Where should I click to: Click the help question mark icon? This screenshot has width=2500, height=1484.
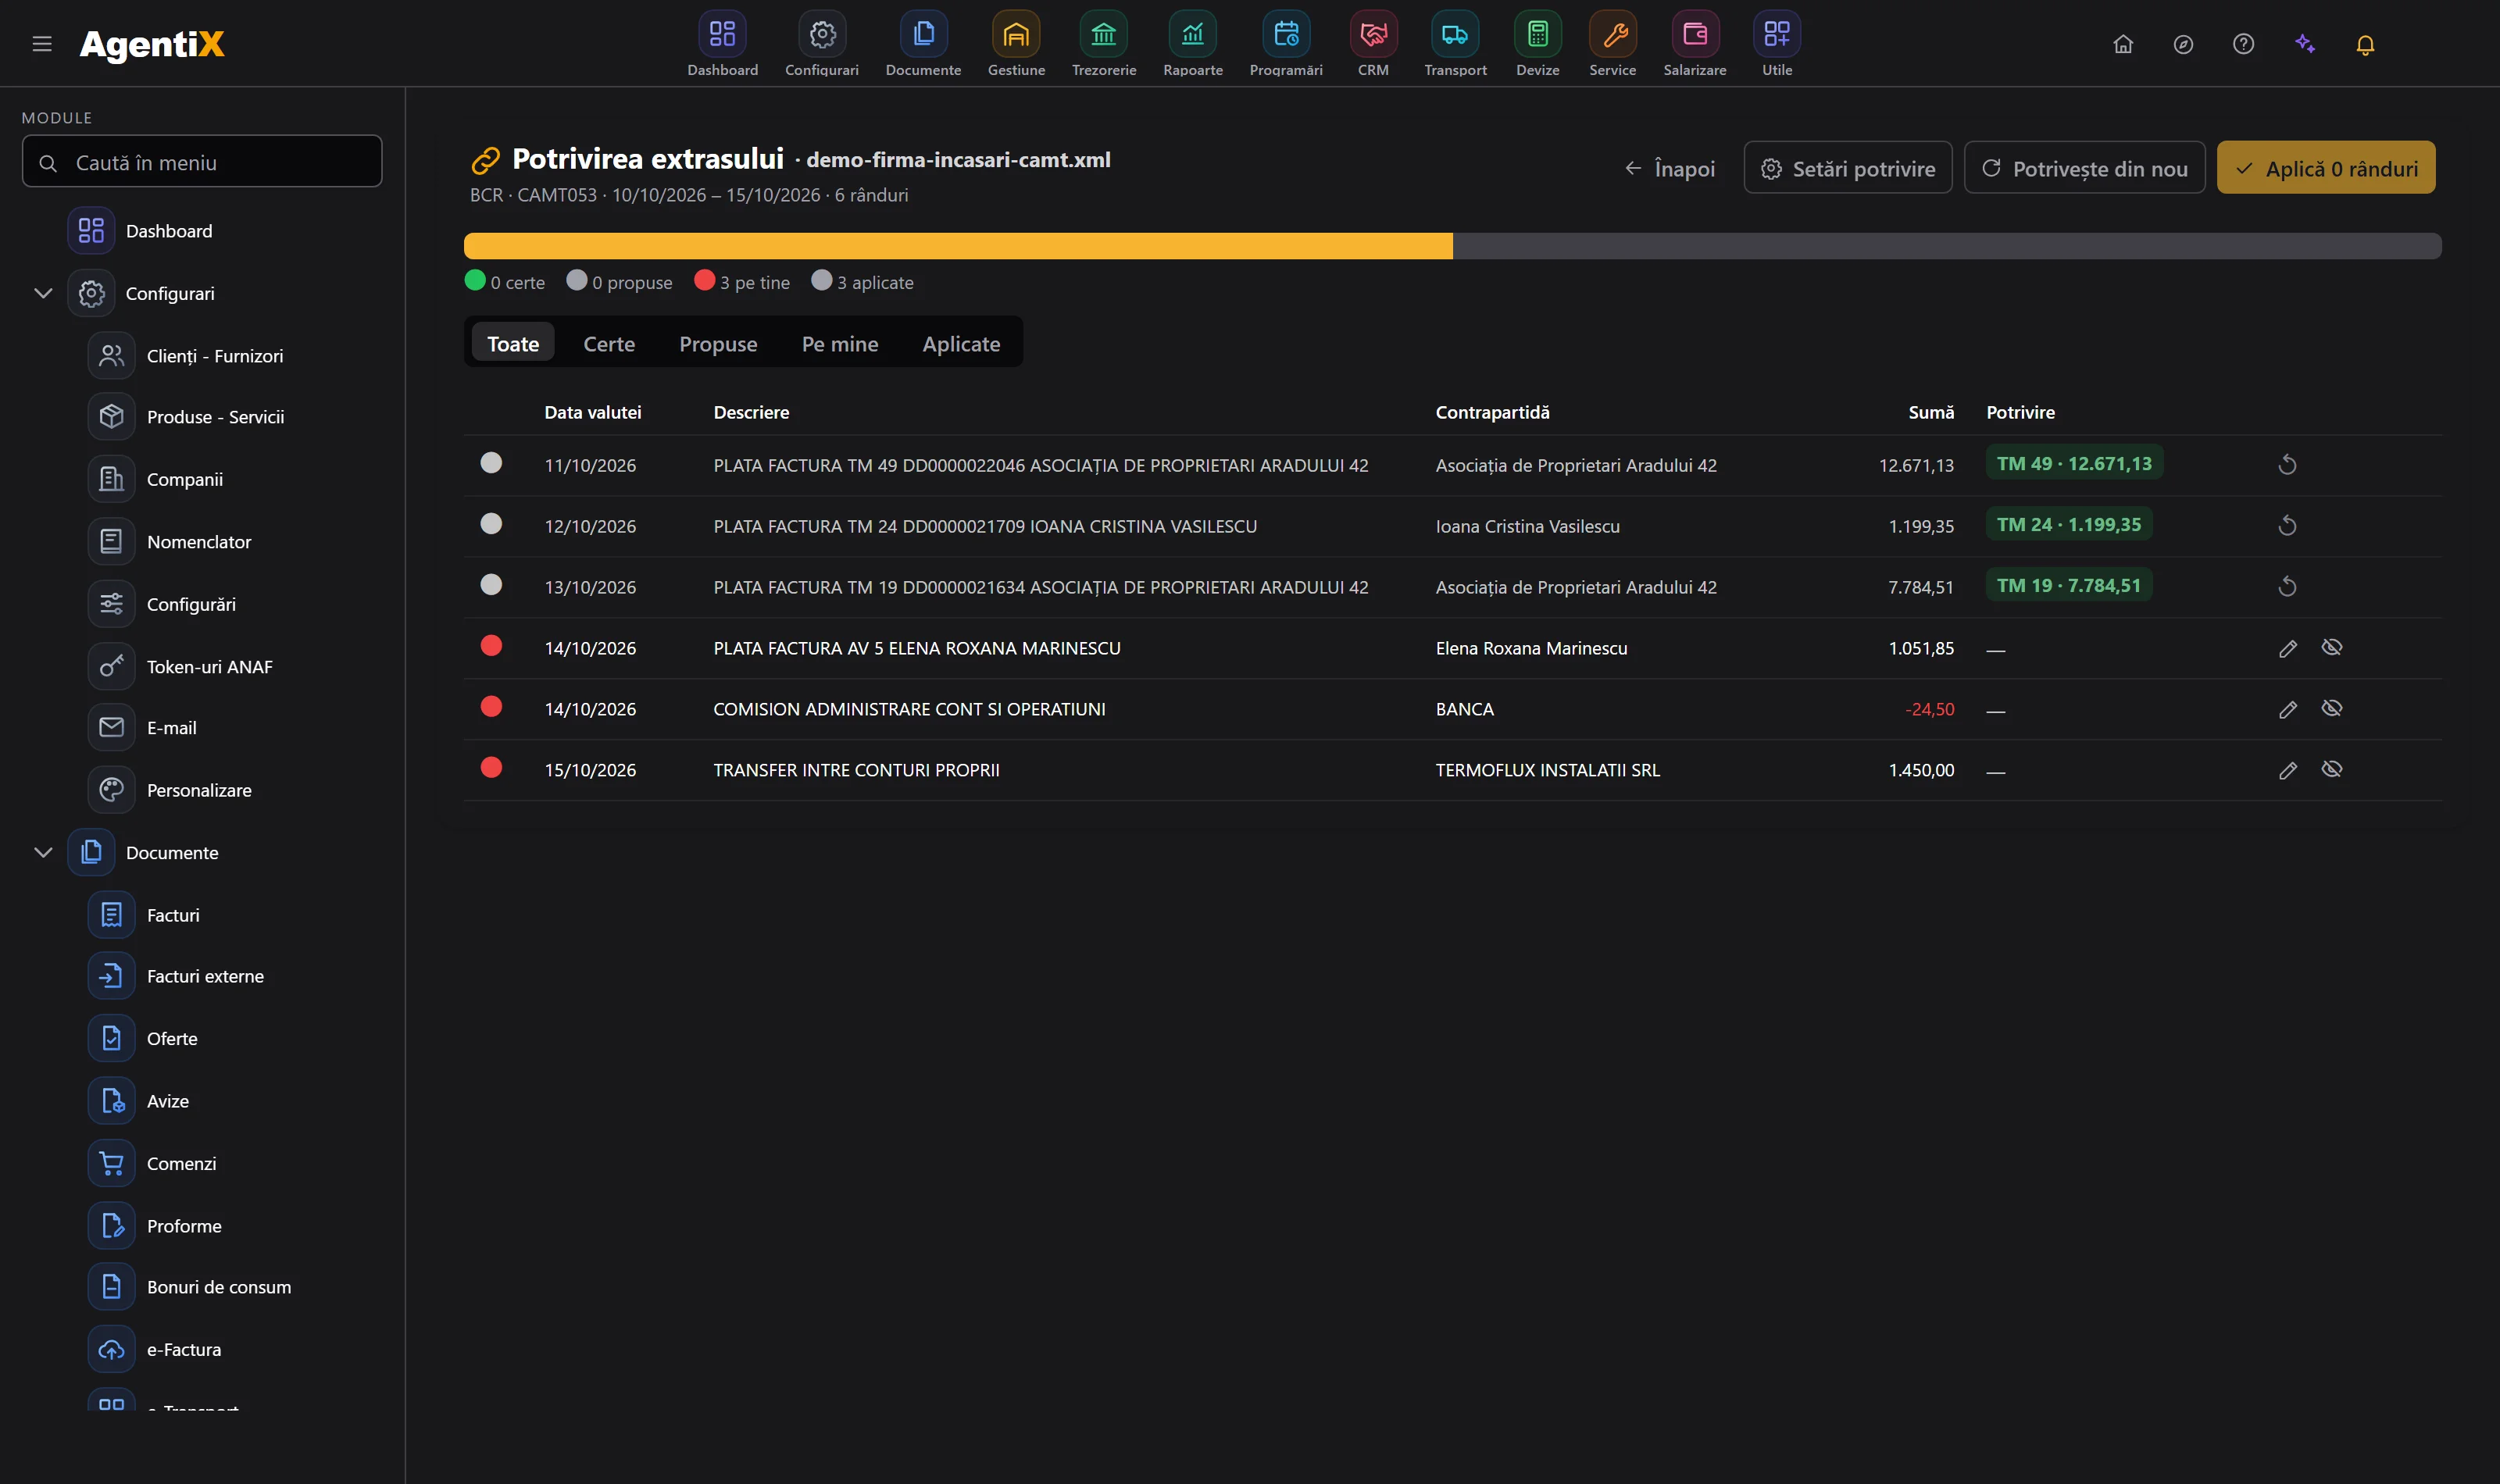[x=2243, y=44]
